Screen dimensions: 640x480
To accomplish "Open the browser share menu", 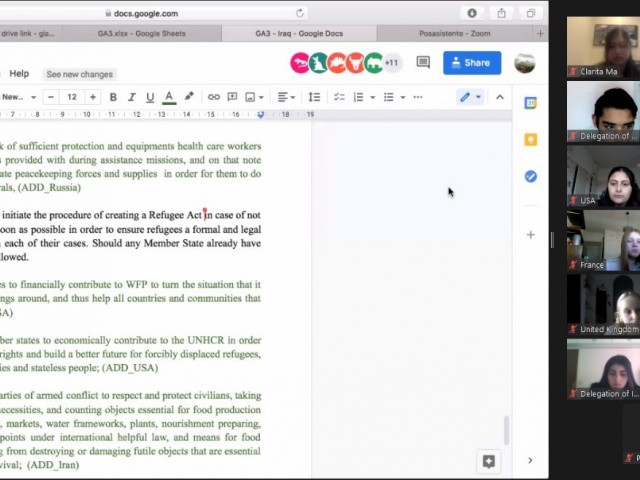I will pyautogui.click(x=501, y=13).
